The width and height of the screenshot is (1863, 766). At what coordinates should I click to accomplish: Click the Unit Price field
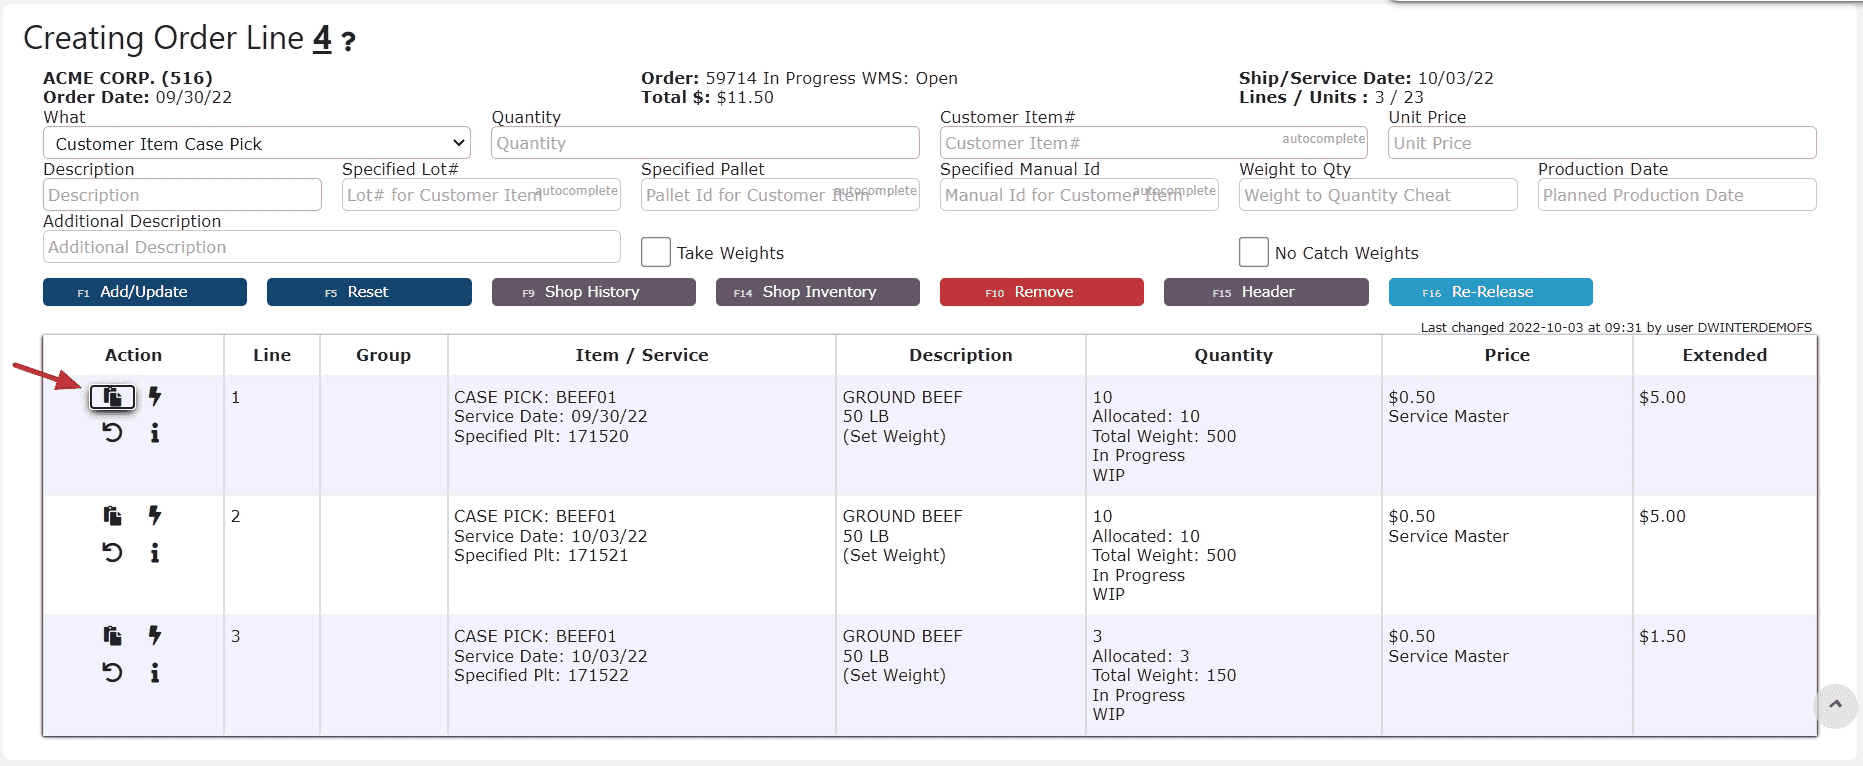(x=1603, y=143)
